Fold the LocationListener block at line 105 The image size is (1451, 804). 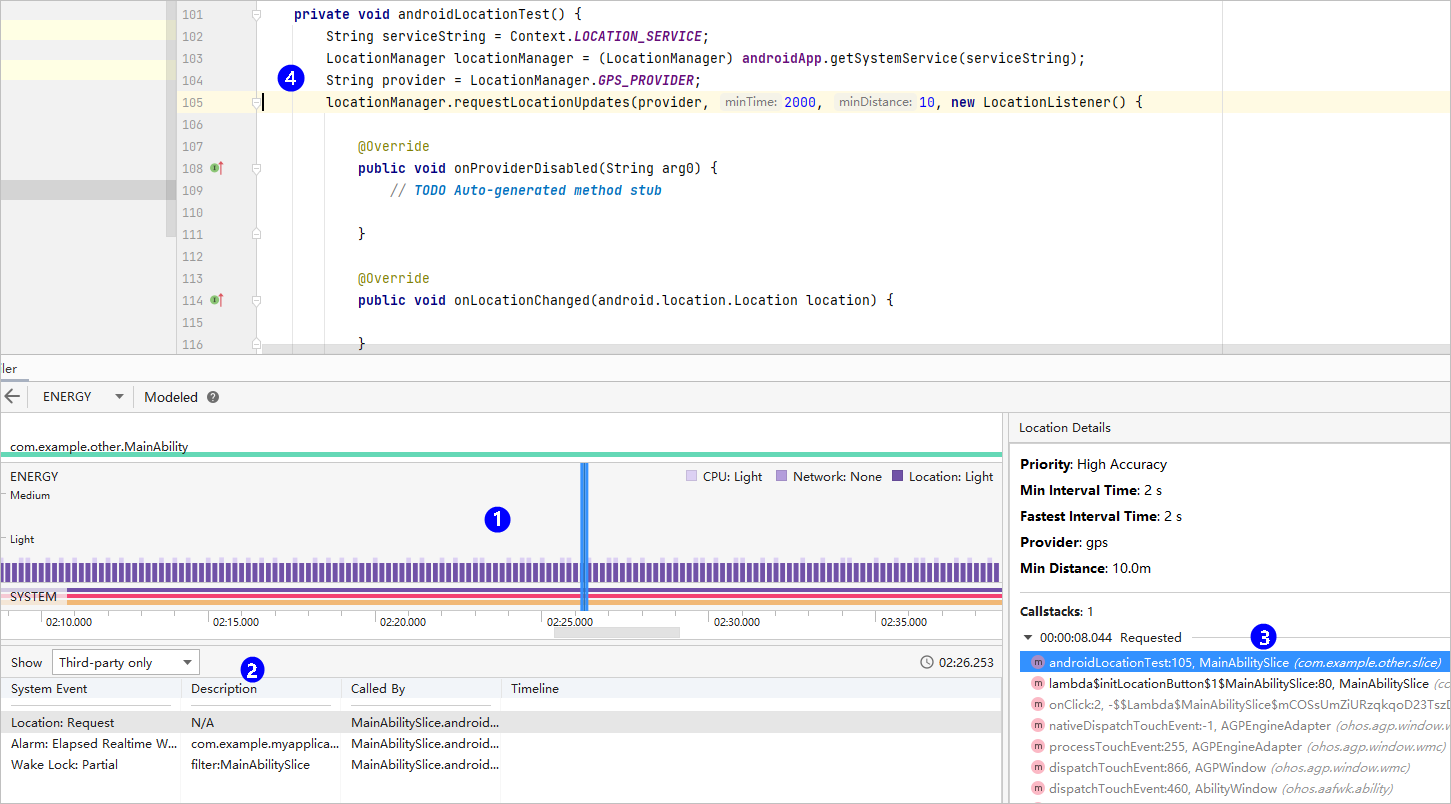pos(257,102)
